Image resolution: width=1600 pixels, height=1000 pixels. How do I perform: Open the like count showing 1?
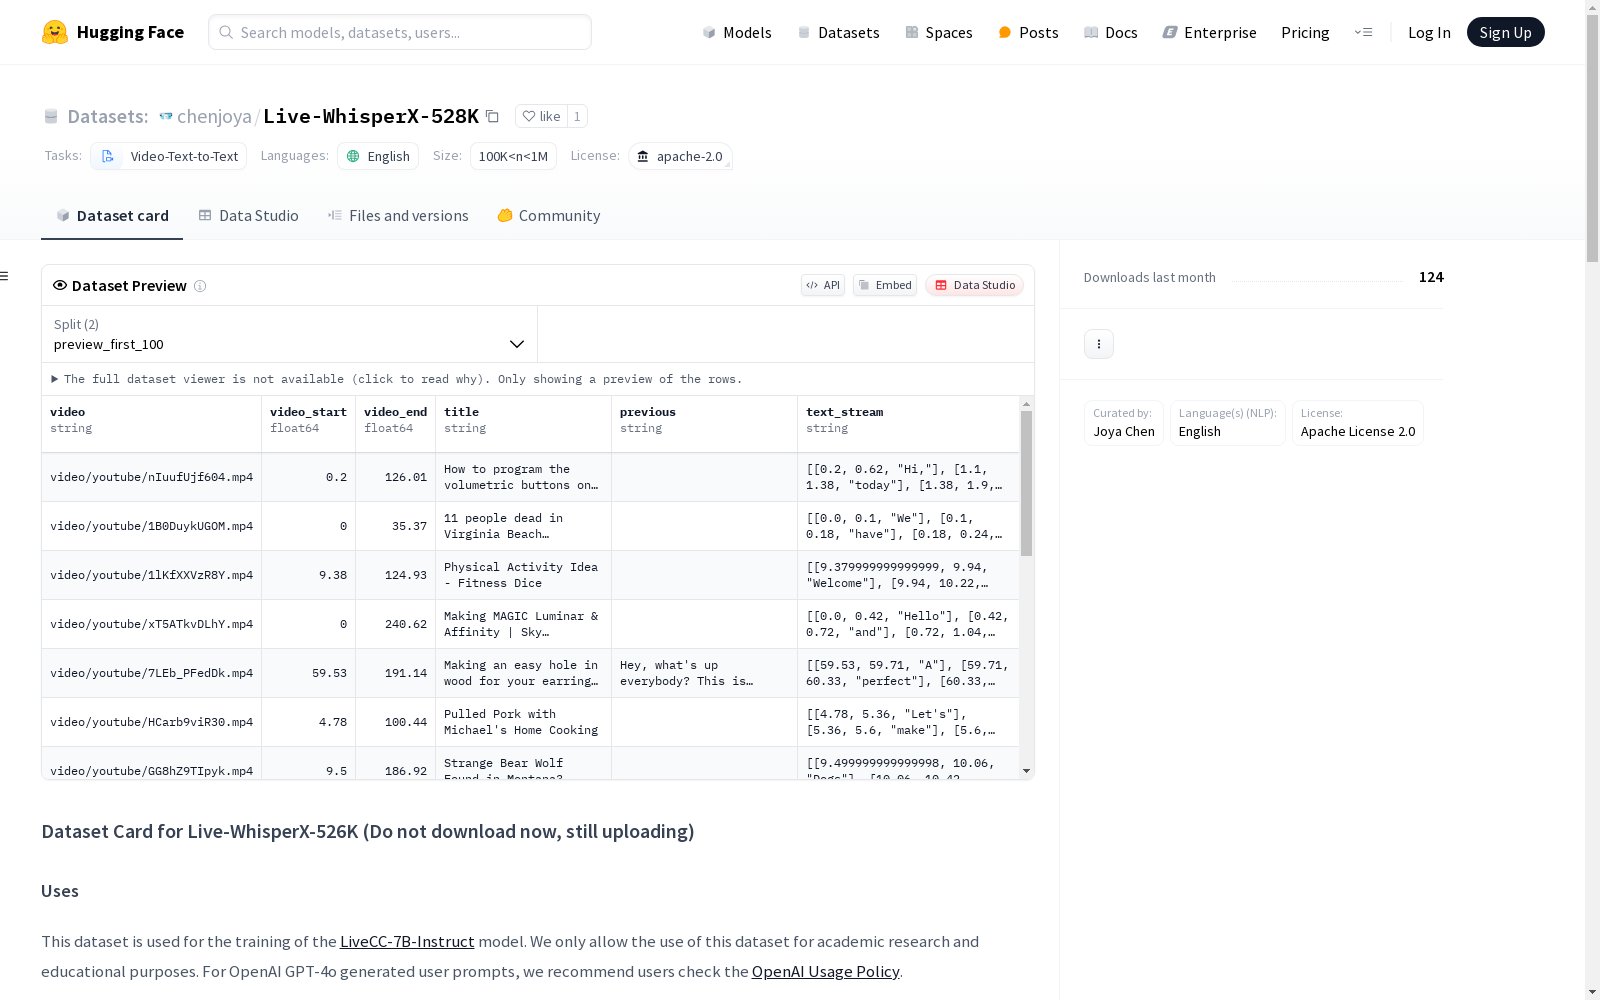click(577, 116)
